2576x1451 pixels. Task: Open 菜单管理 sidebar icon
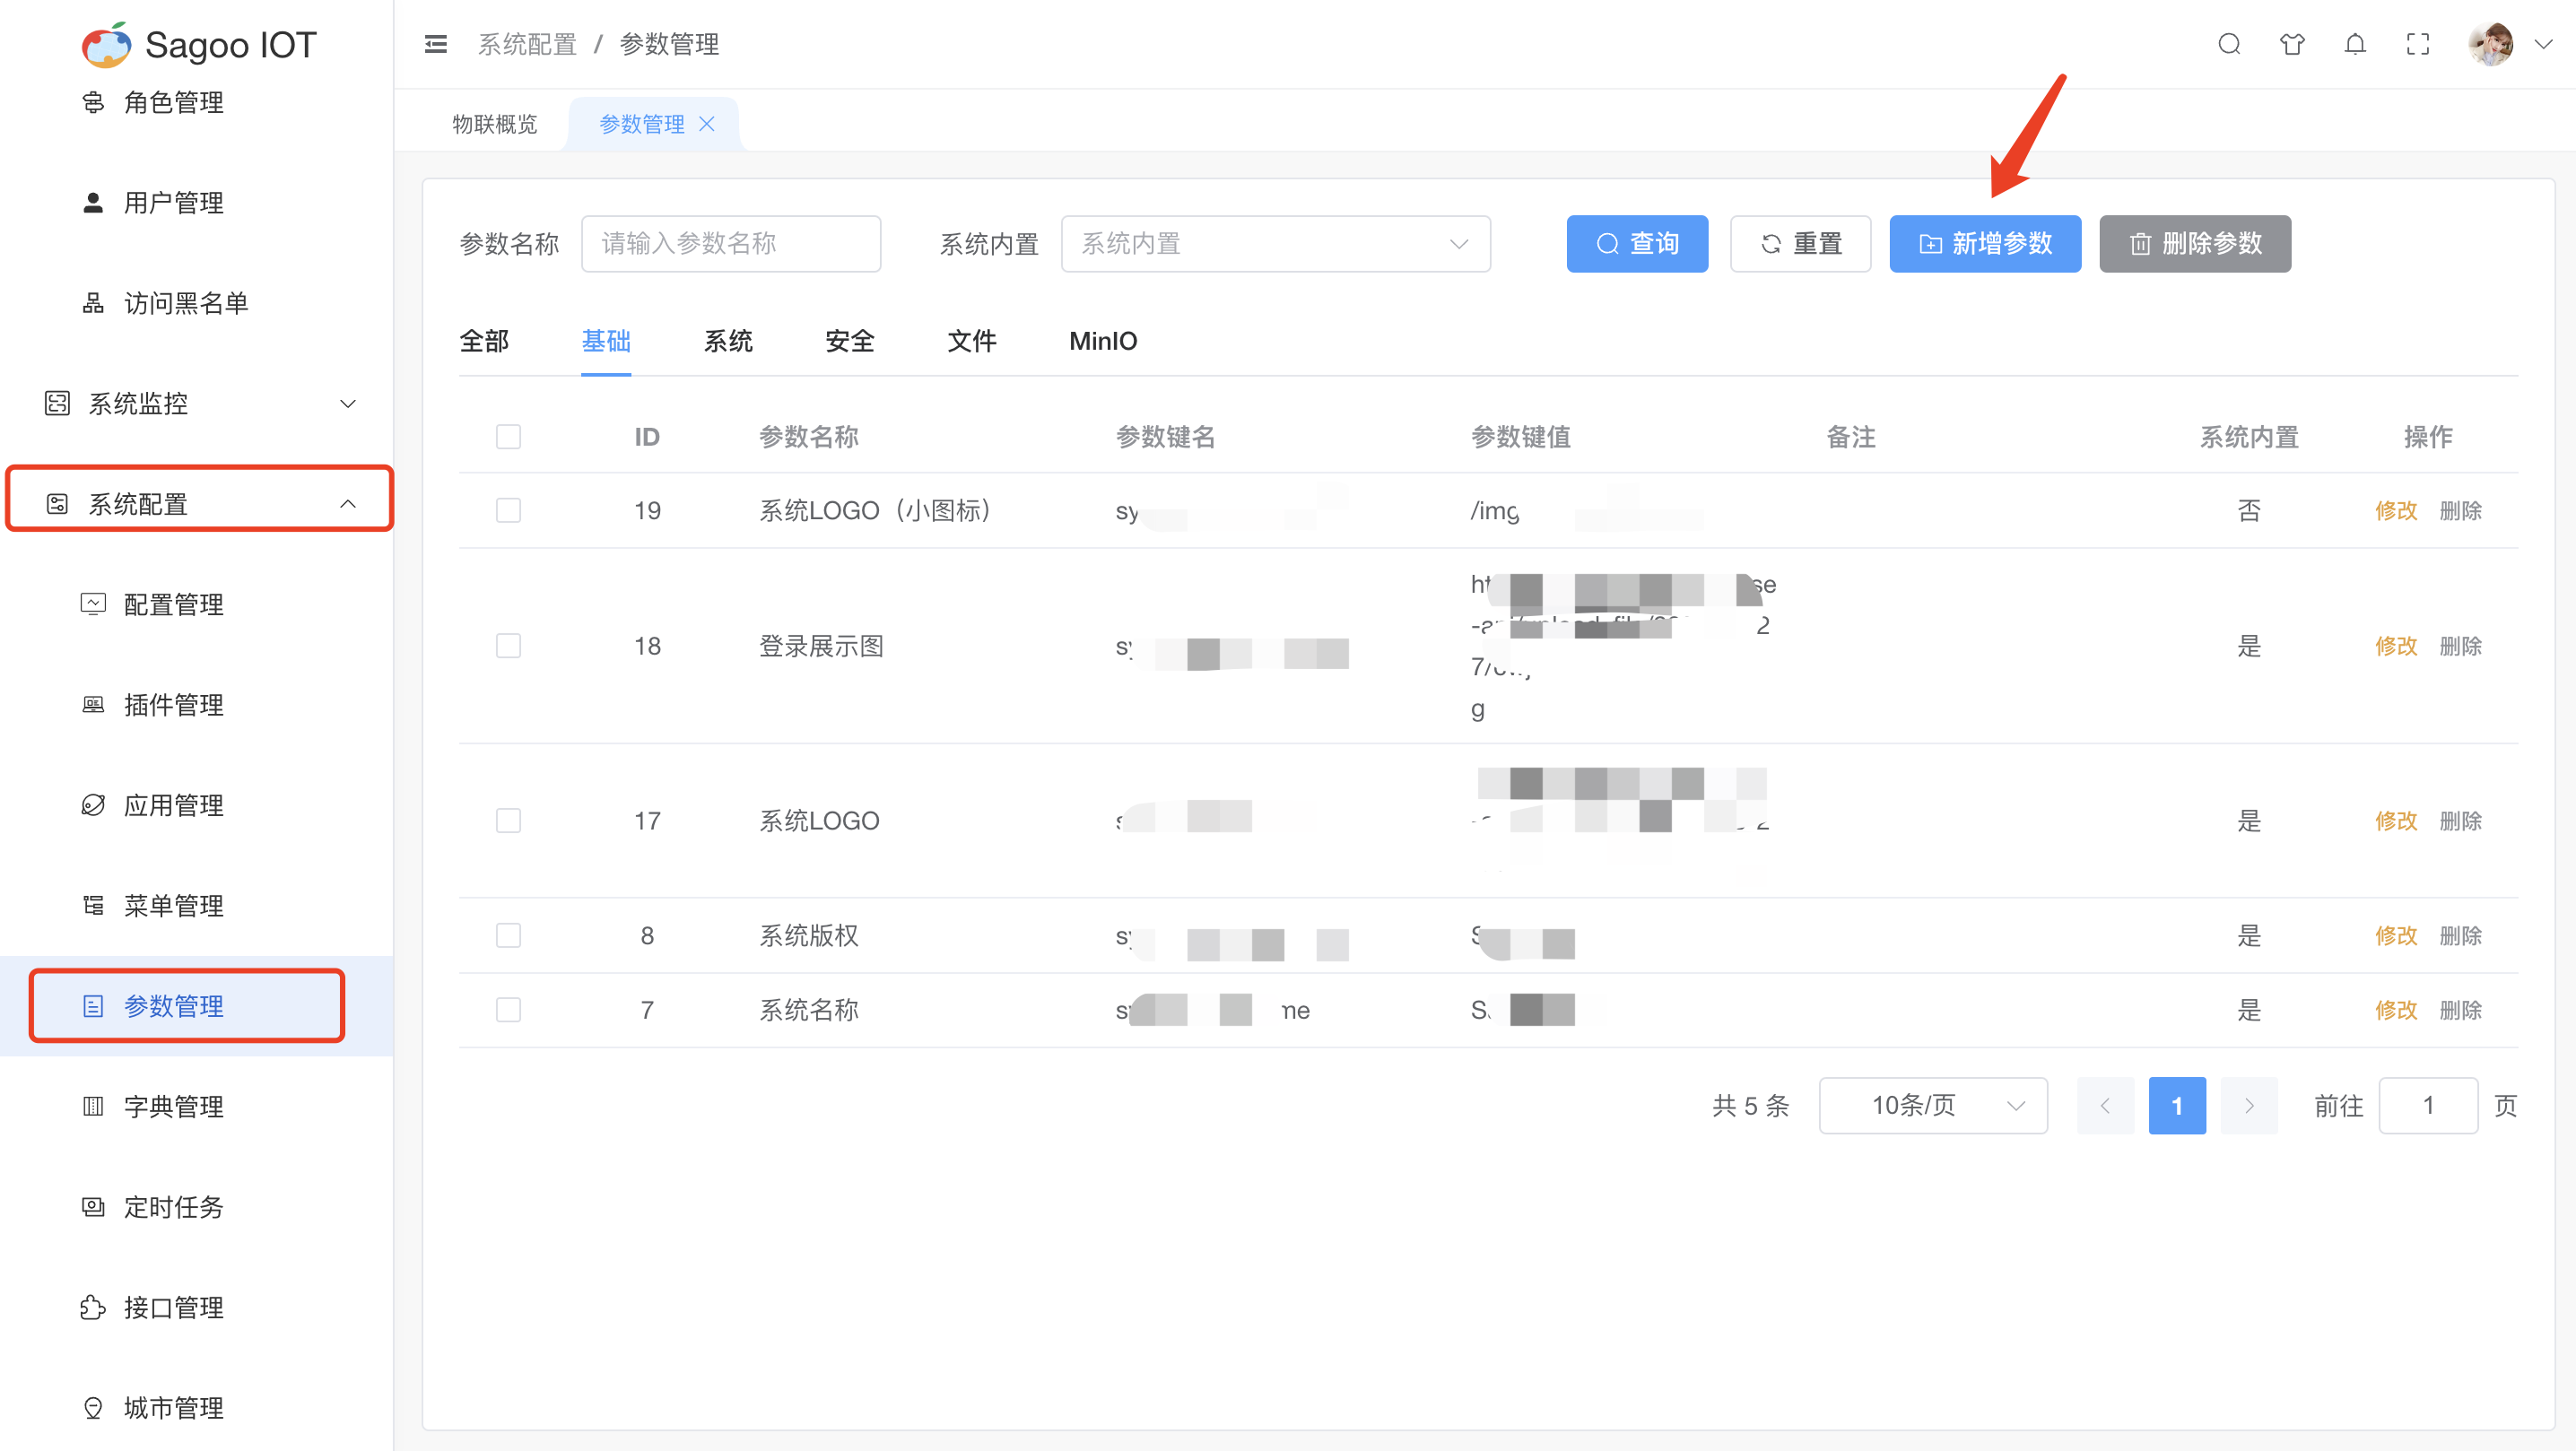point(93,906)
